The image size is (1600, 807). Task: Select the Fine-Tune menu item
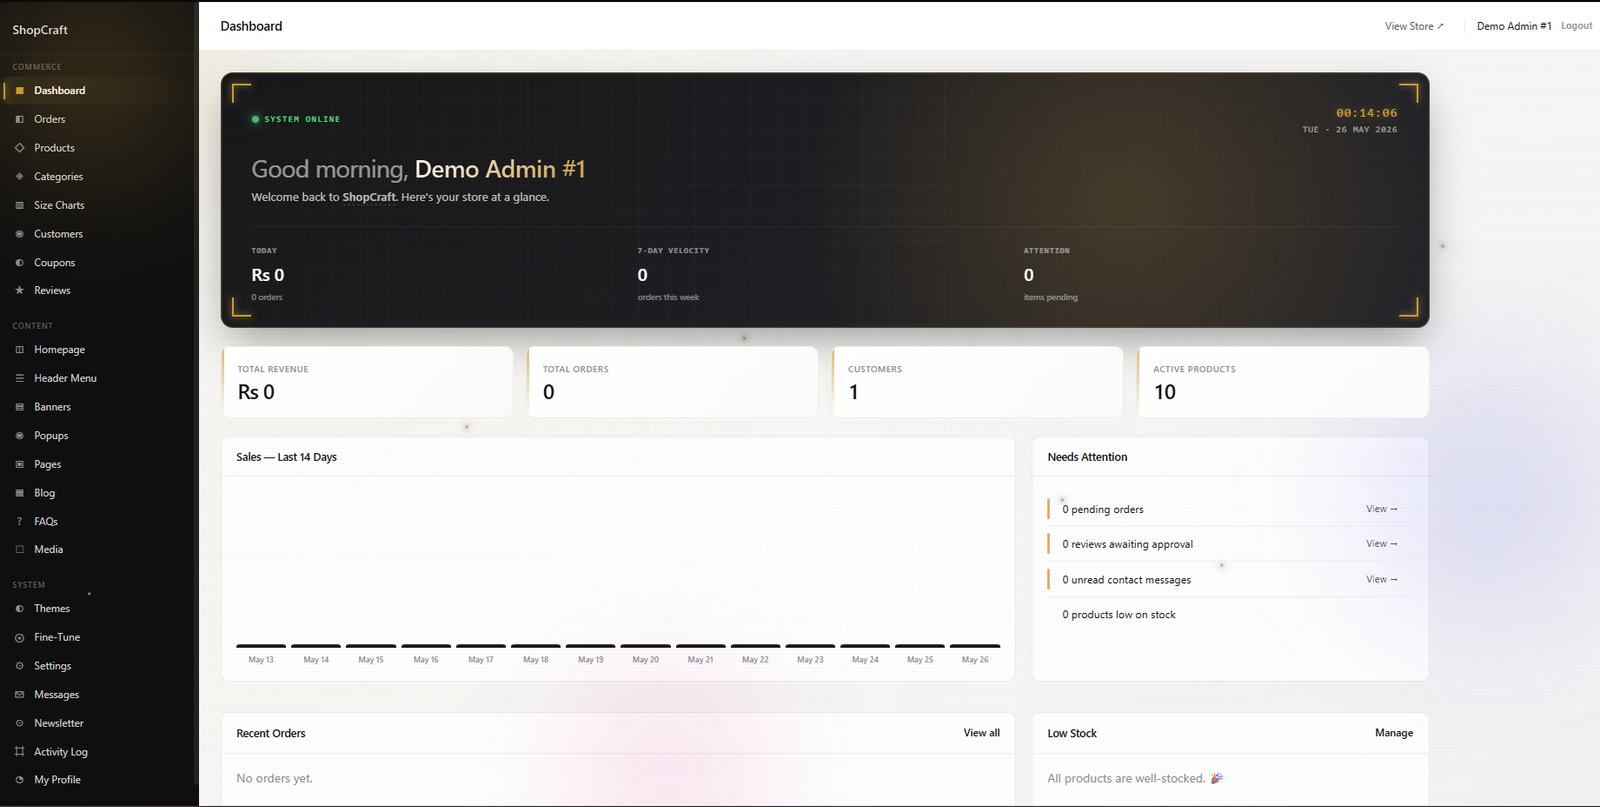pyautogui.click(x=98, y=637)
